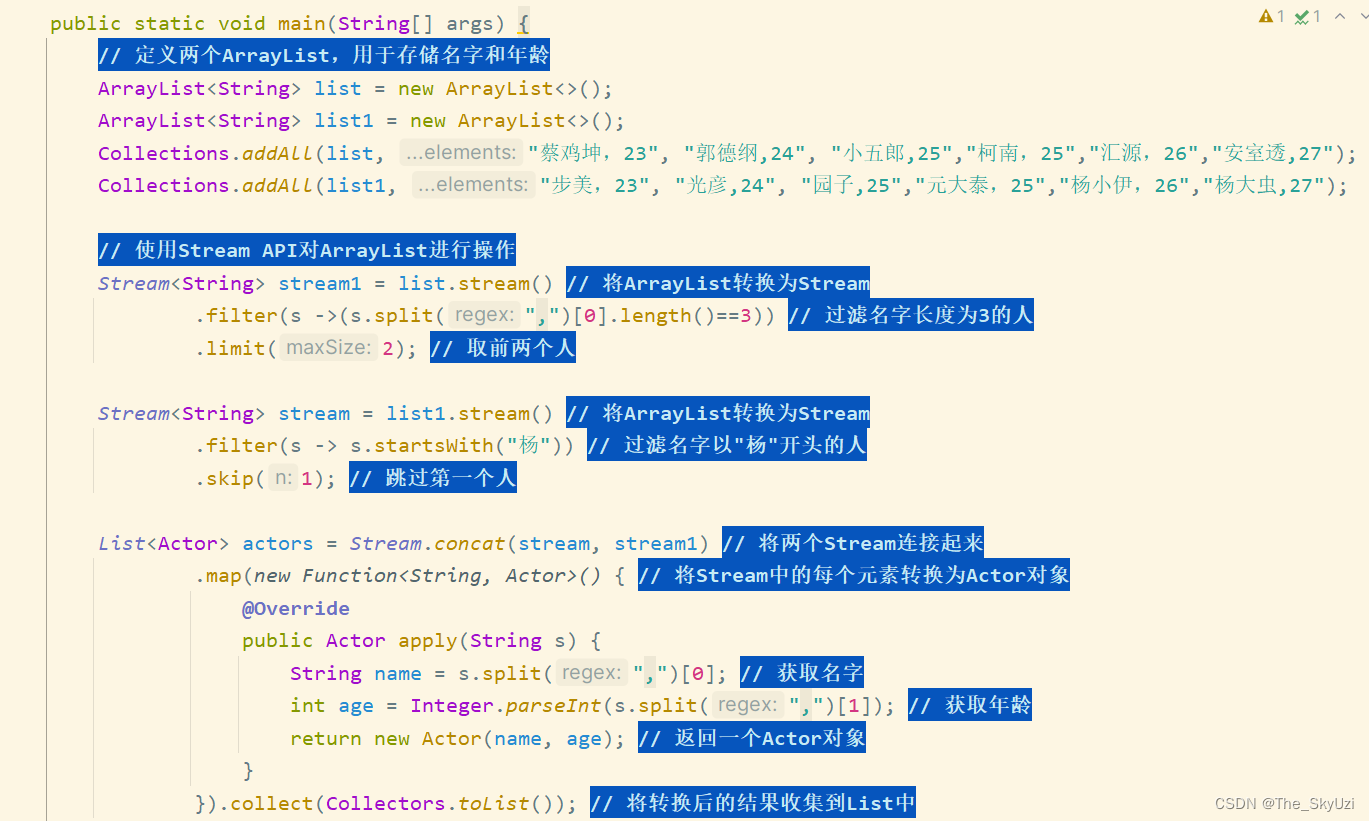Select the actors variable declaration
Image resolution: width=1369 pixels, height=821 pixels.
click(x=277, y=543)
